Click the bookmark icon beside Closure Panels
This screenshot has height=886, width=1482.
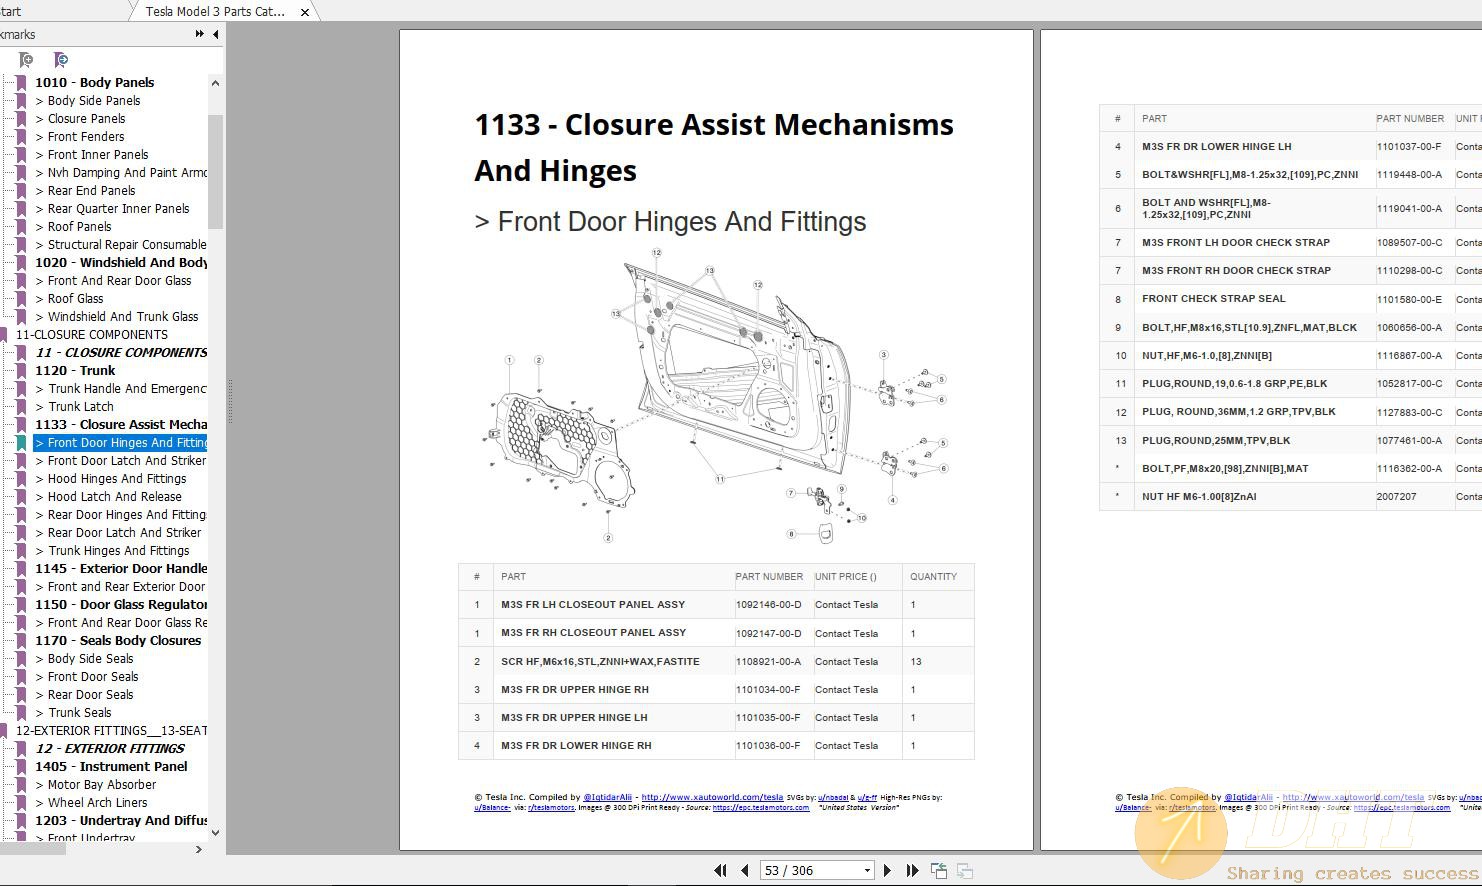22,119
